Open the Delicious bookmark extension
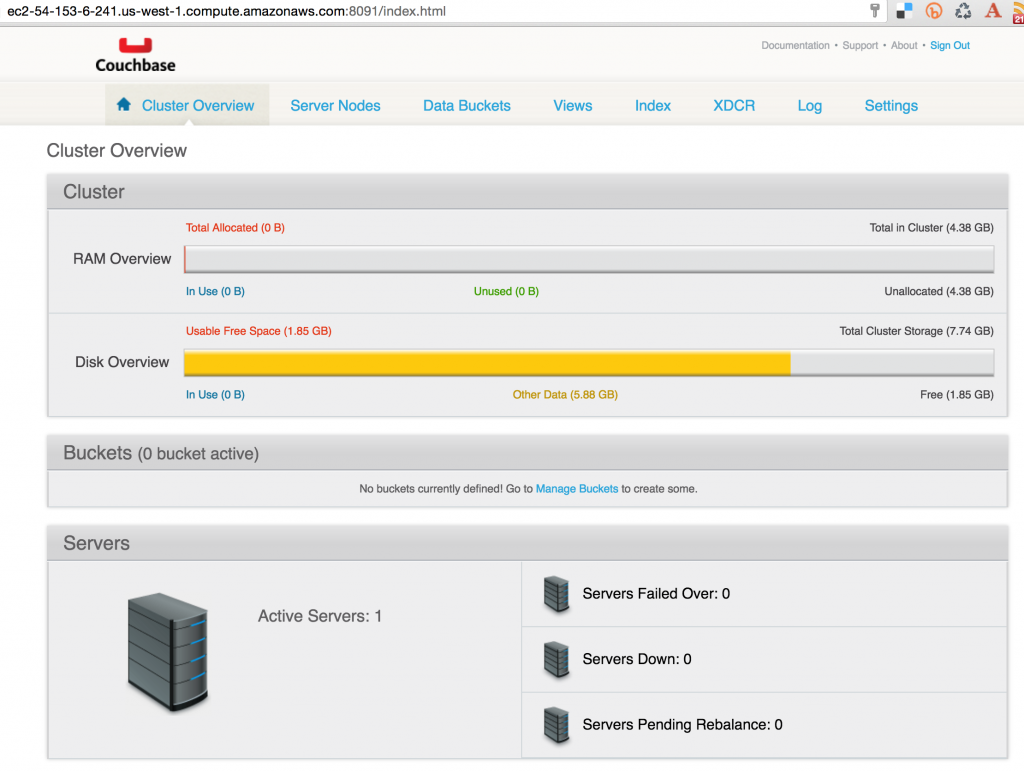 click(904, 11)
